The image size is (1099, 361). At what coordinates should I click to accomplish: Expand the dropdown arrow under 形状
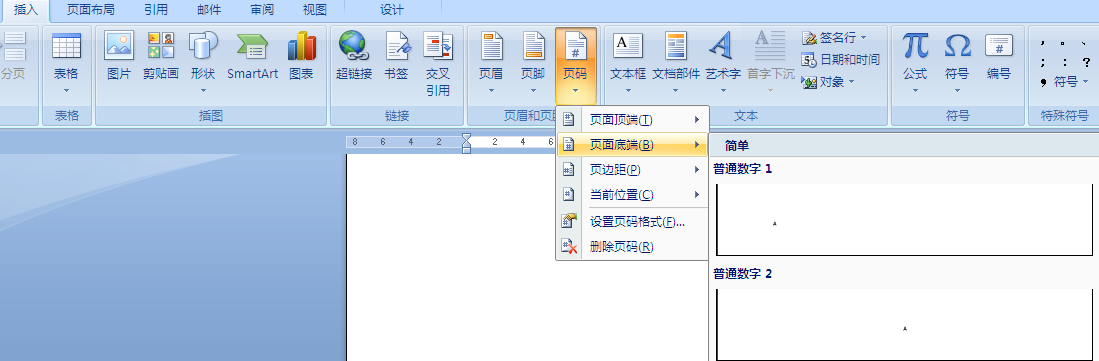point(203,90)
